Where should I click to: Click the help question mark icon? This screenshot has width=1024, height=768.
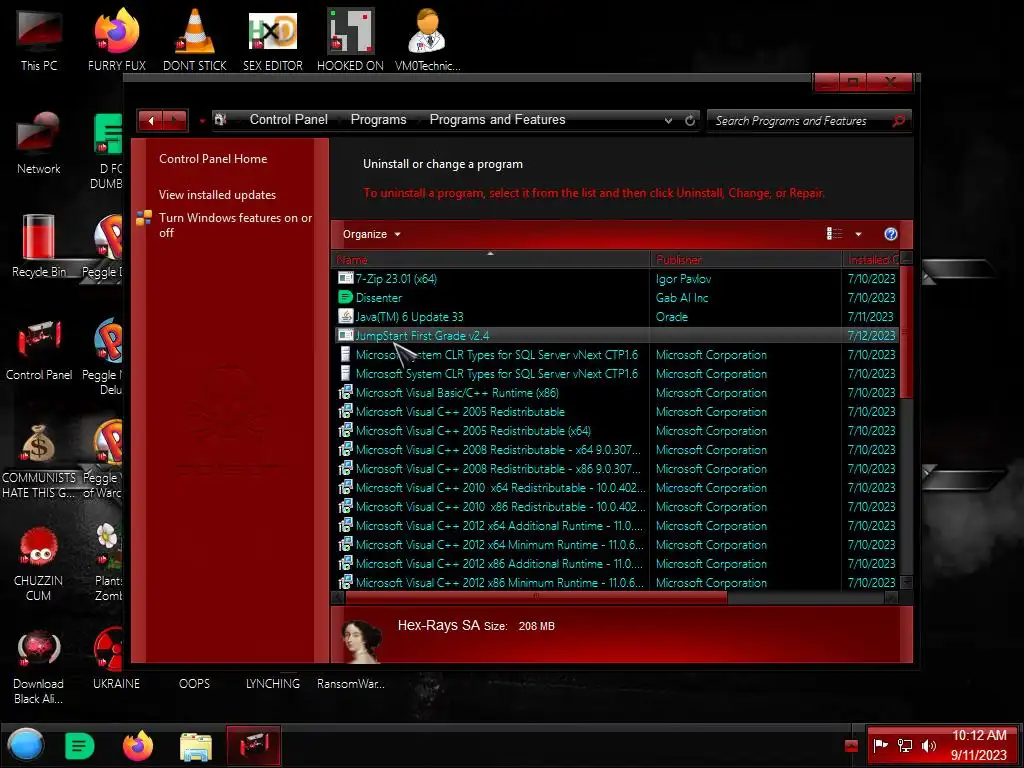(x=890, y=234)
